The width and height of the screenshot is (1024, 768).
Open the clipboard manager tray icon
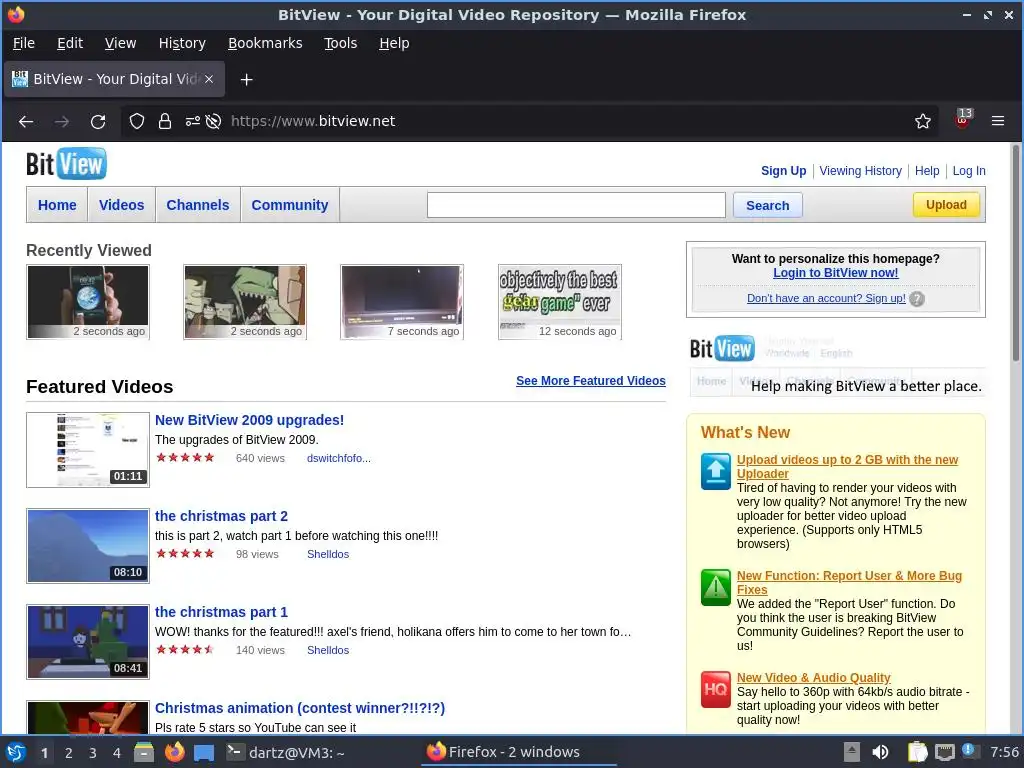tap(917, 752)
